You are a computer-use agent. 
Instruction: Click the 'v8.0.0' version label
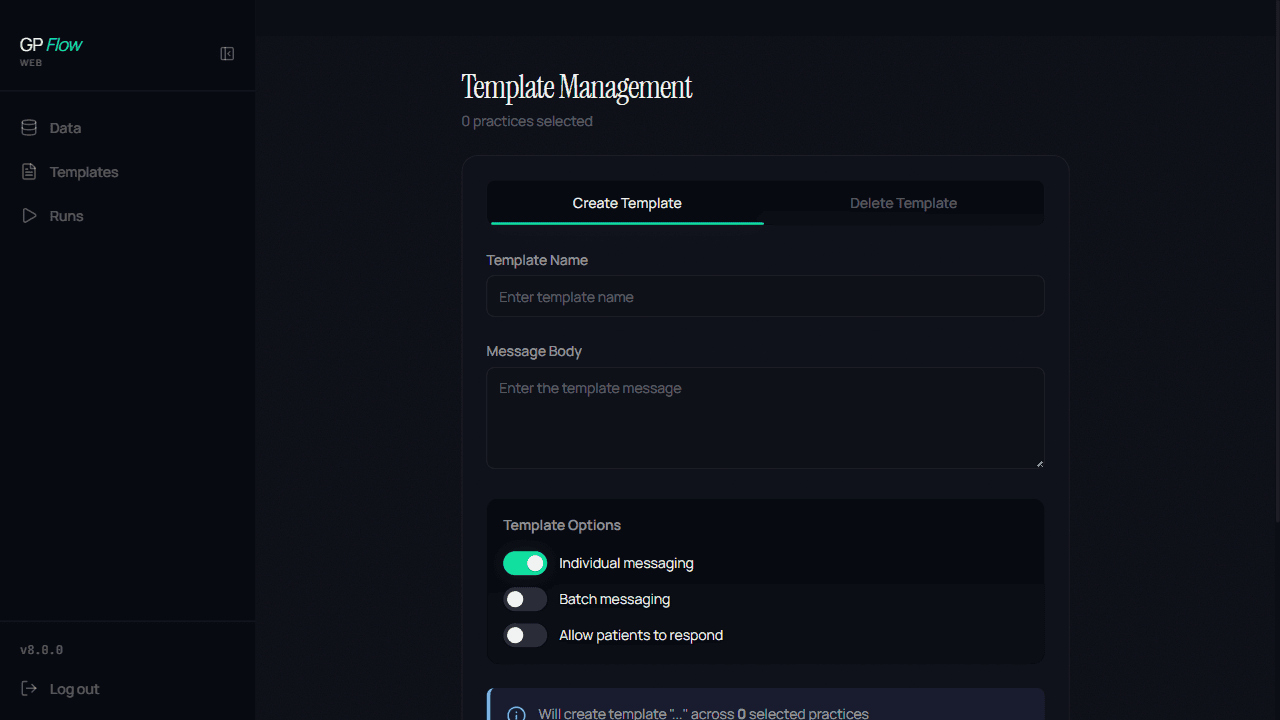[x=41, y=650]
